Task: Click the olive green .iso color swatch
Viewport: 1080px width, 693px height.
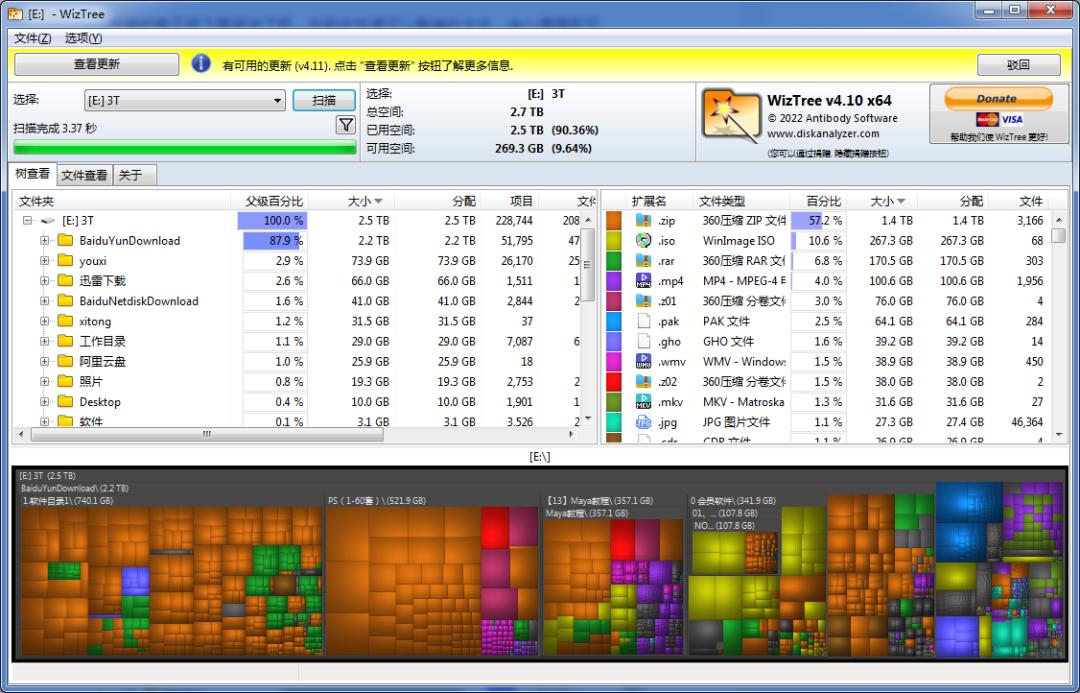Action: click(613, 240)
